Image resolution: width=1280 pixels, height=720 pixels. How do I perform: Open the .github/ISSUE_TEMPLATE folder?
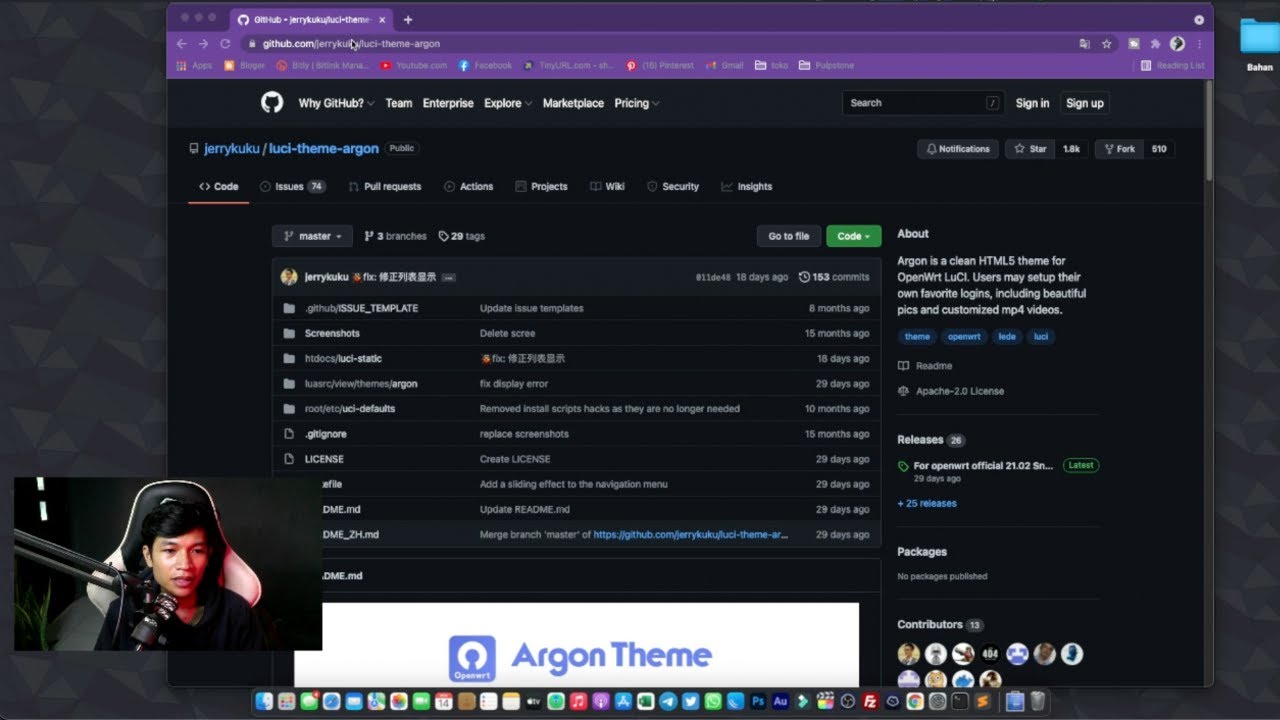[x=361, y=308]
